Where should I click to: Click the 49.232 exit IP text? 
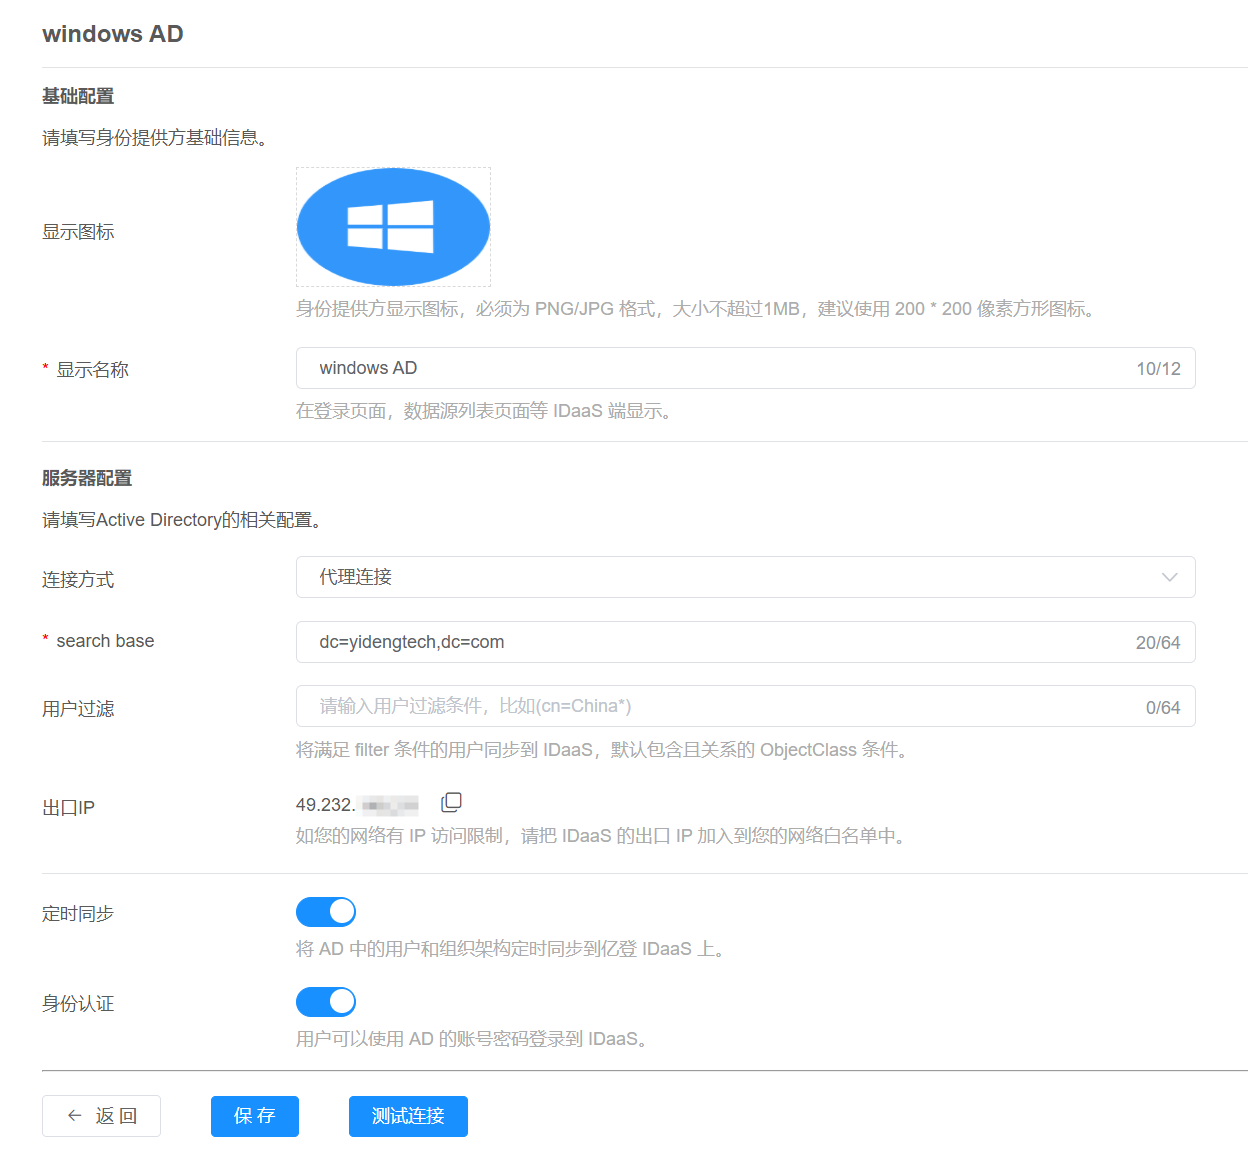(326, 805)
